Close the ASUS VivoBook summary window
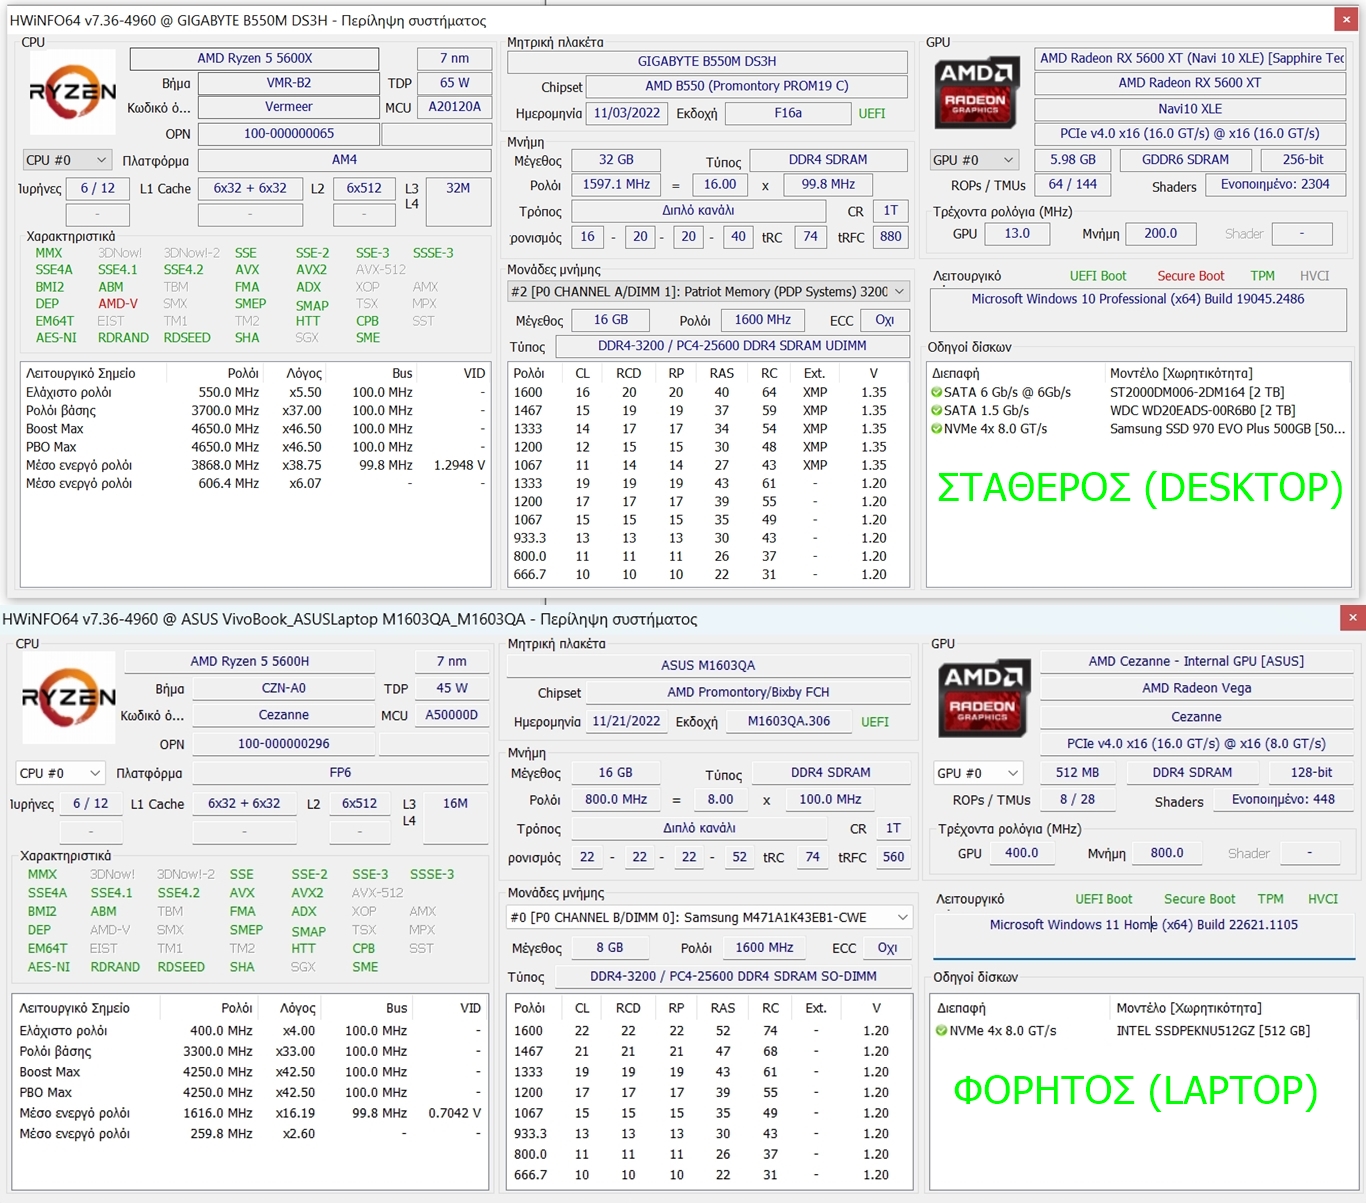The width and height of the screenshot is (1366, 1203). pos(1352,618)
